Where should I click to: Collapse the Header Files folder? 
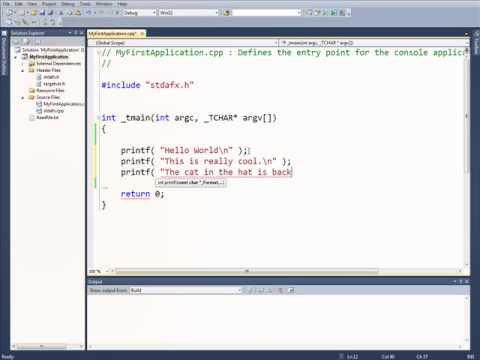[x=23, y=71]
